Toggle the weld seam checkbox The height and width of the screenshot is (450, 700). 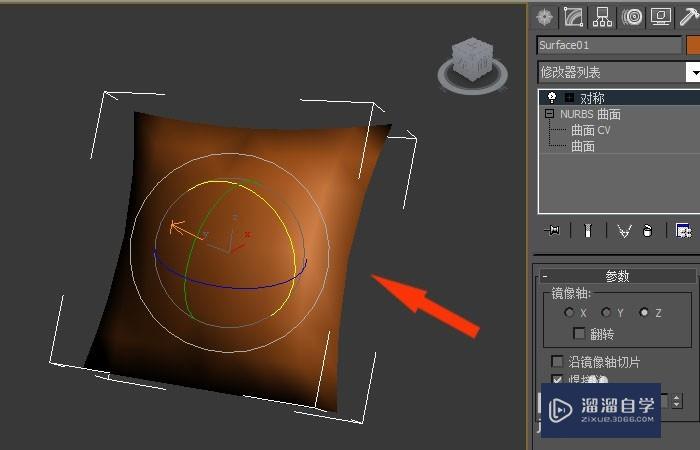click(x=557, y=379)
